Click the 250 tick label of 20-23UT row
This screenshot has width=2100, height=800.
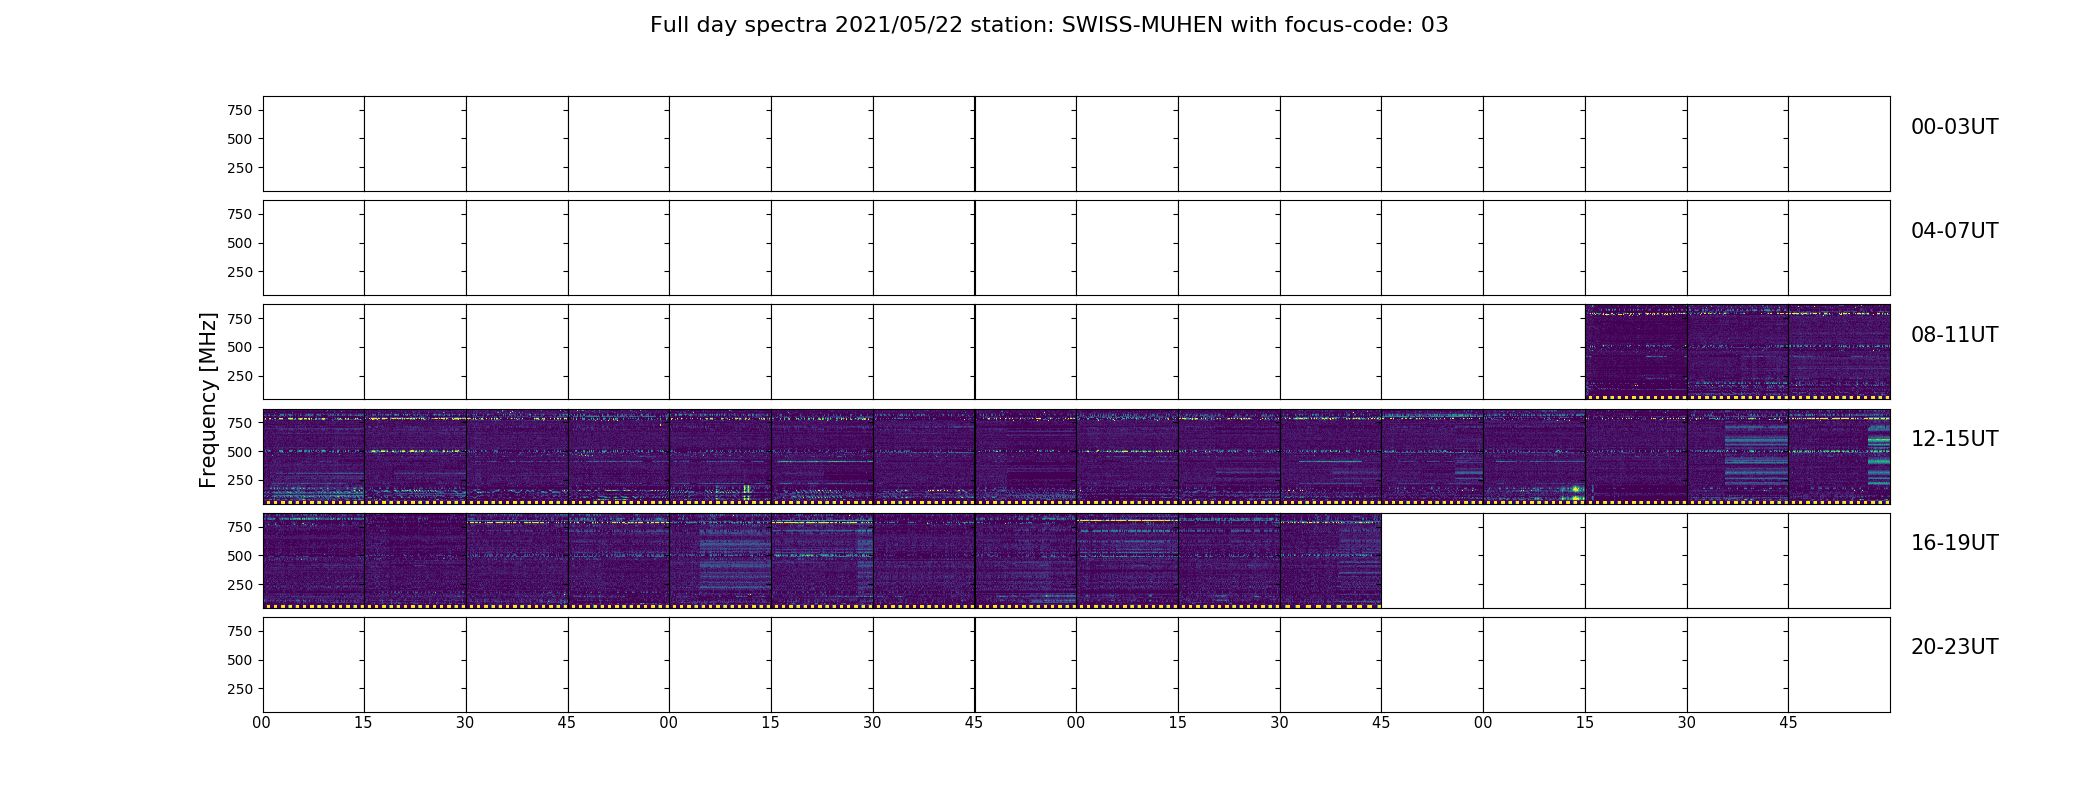(x=240, y=689)
